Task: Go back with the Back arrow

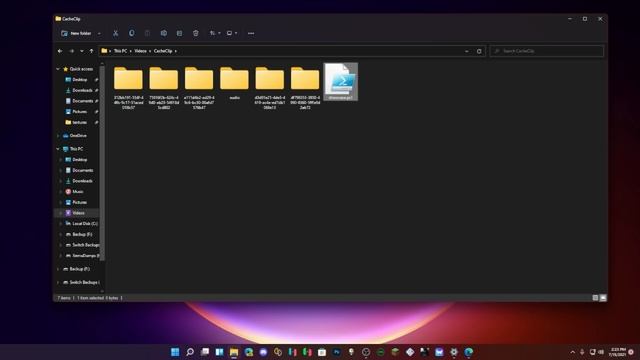Action: tap(60, 51)
